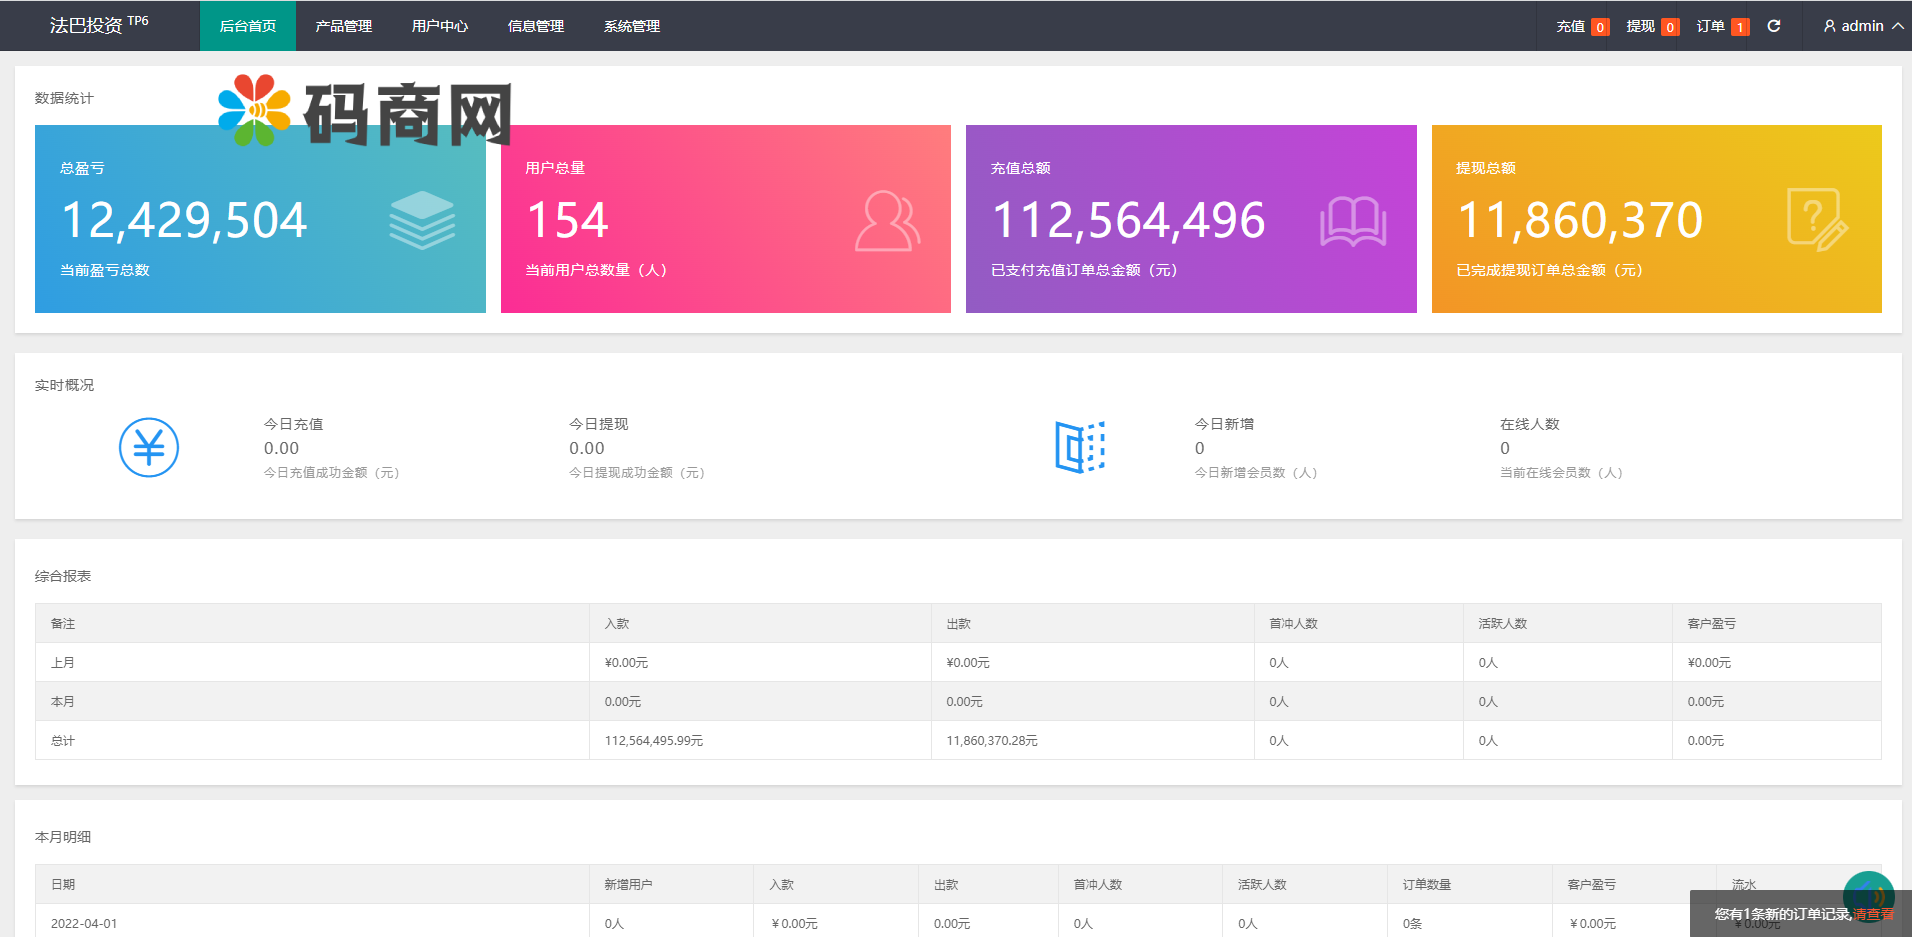Click the refresh icon in top bar
Screen dimensions: 1912x937
pyautogui.click(x=1774, y=26)
